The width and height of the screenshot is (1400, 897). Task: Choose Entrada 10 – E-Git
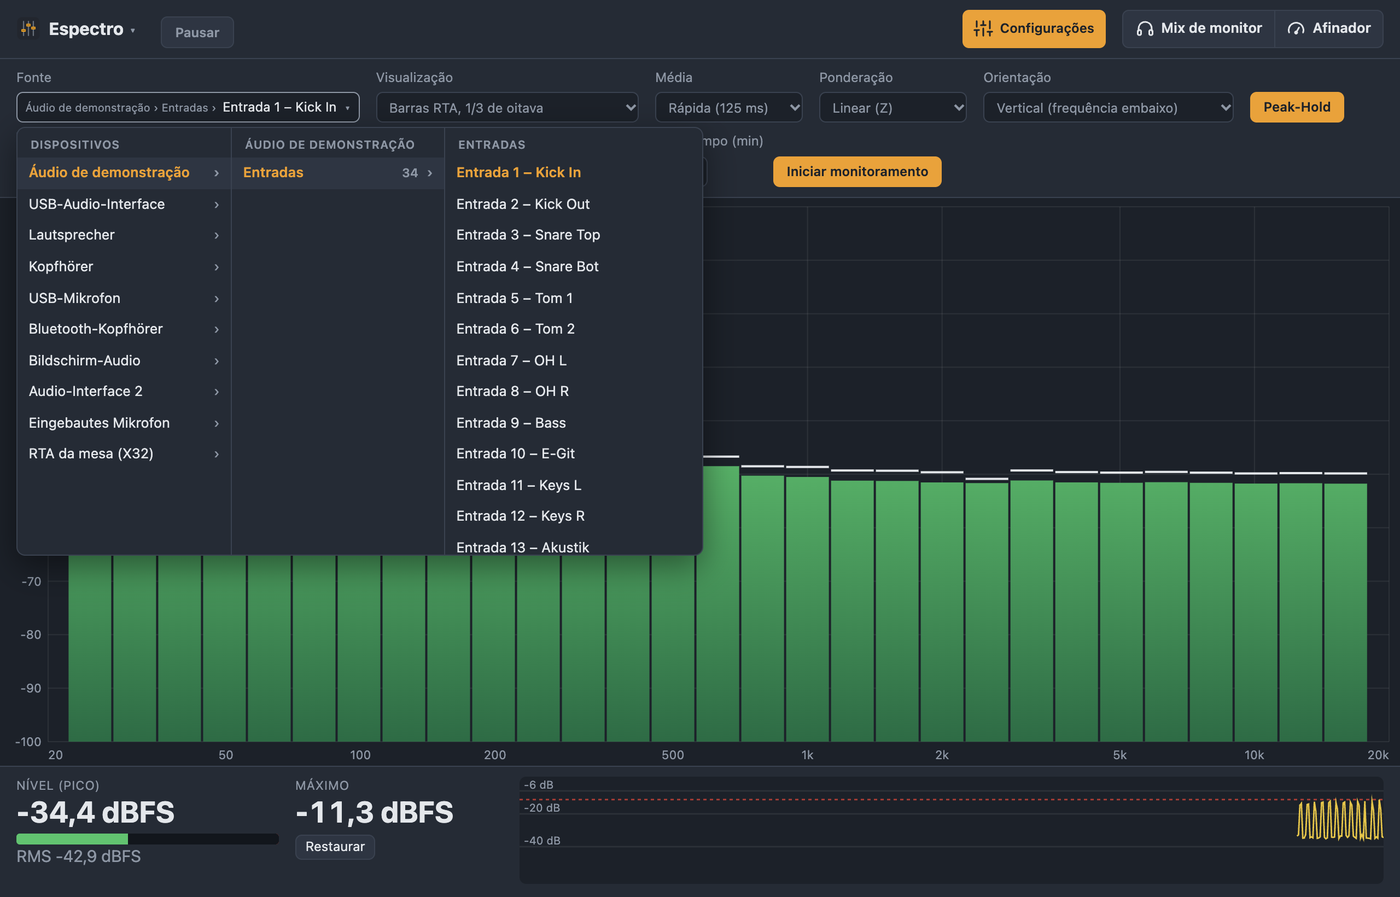pyautogui.click(x=573, y=454)
